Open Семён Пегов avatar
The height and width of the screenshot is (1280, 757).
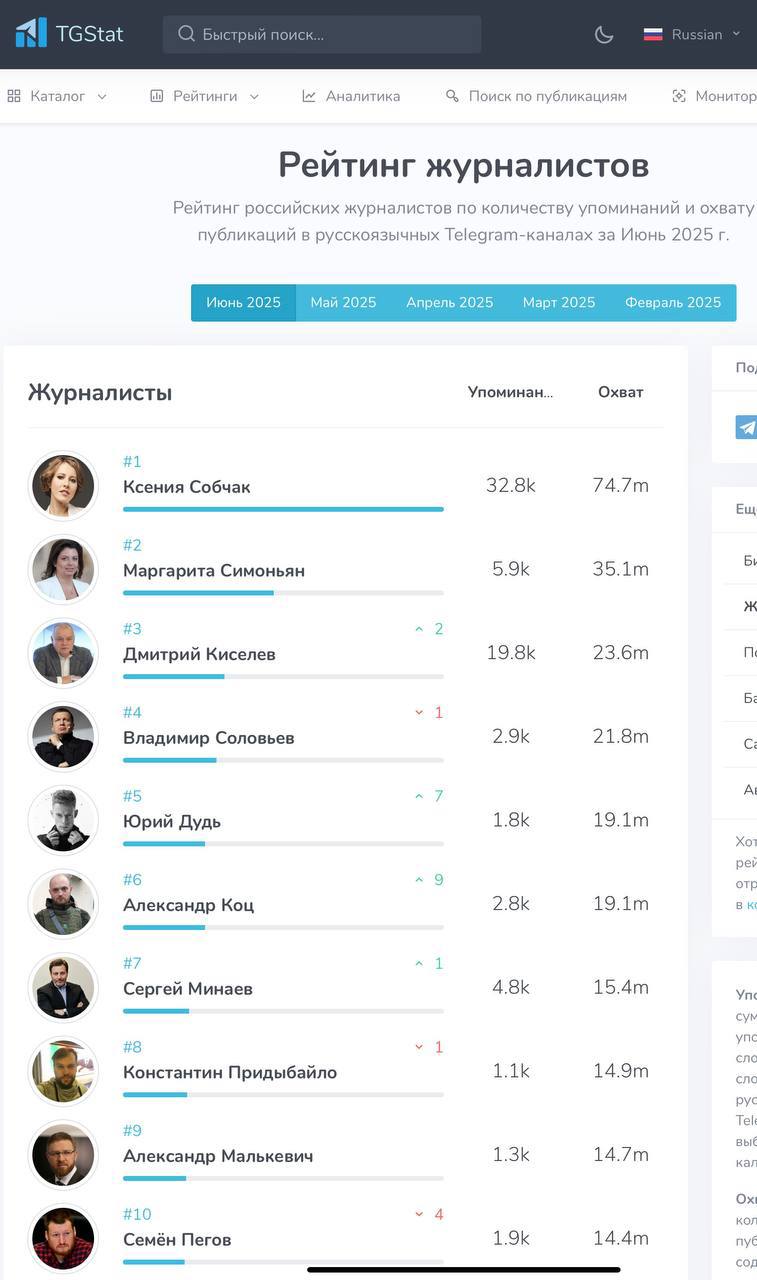[x=63, y=1238]
